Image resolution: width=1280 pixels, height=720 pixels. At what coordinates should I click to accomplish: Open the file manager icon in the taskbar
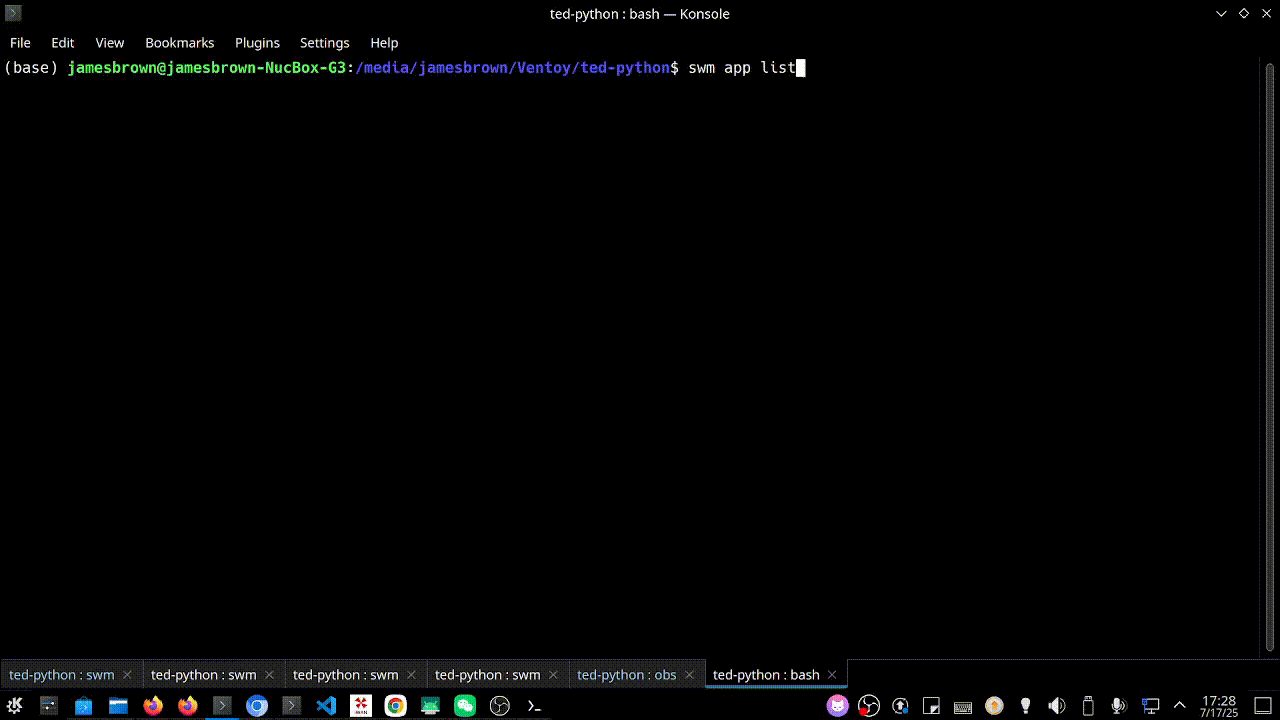coord(118,705)
